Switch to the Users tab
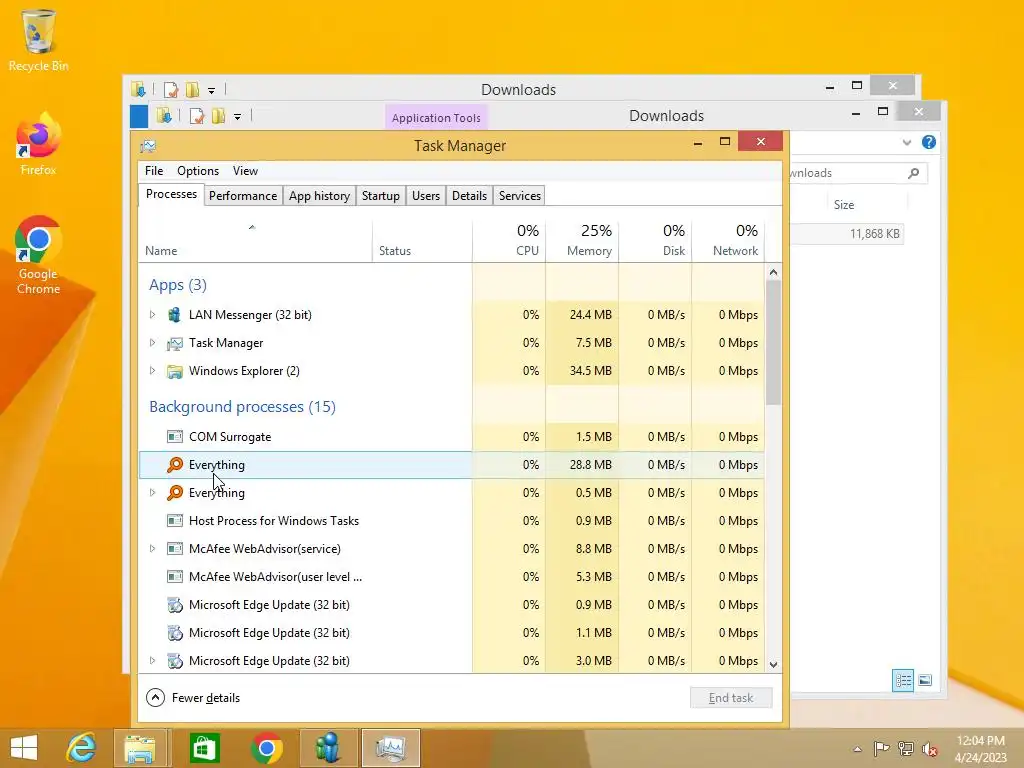The height and width of the screenshot is (768, 1024). [x=426, y=196]
